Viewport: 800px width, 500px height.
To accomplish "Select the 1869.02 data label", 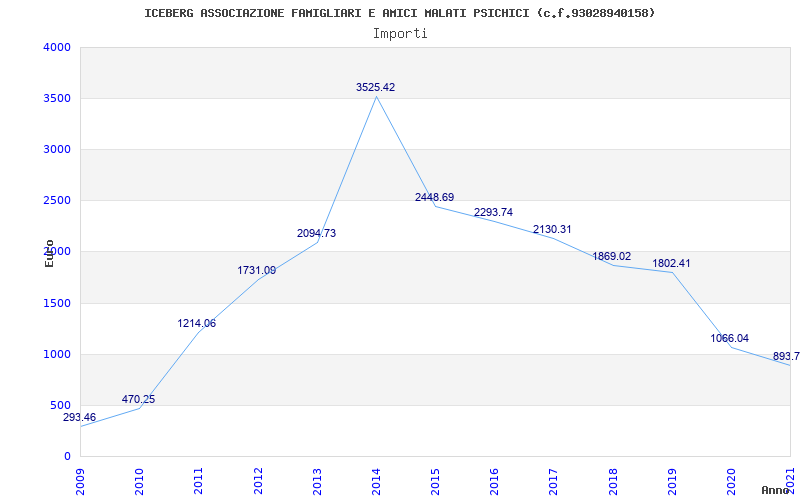I will pyautogui.click(x=612, y=256).
